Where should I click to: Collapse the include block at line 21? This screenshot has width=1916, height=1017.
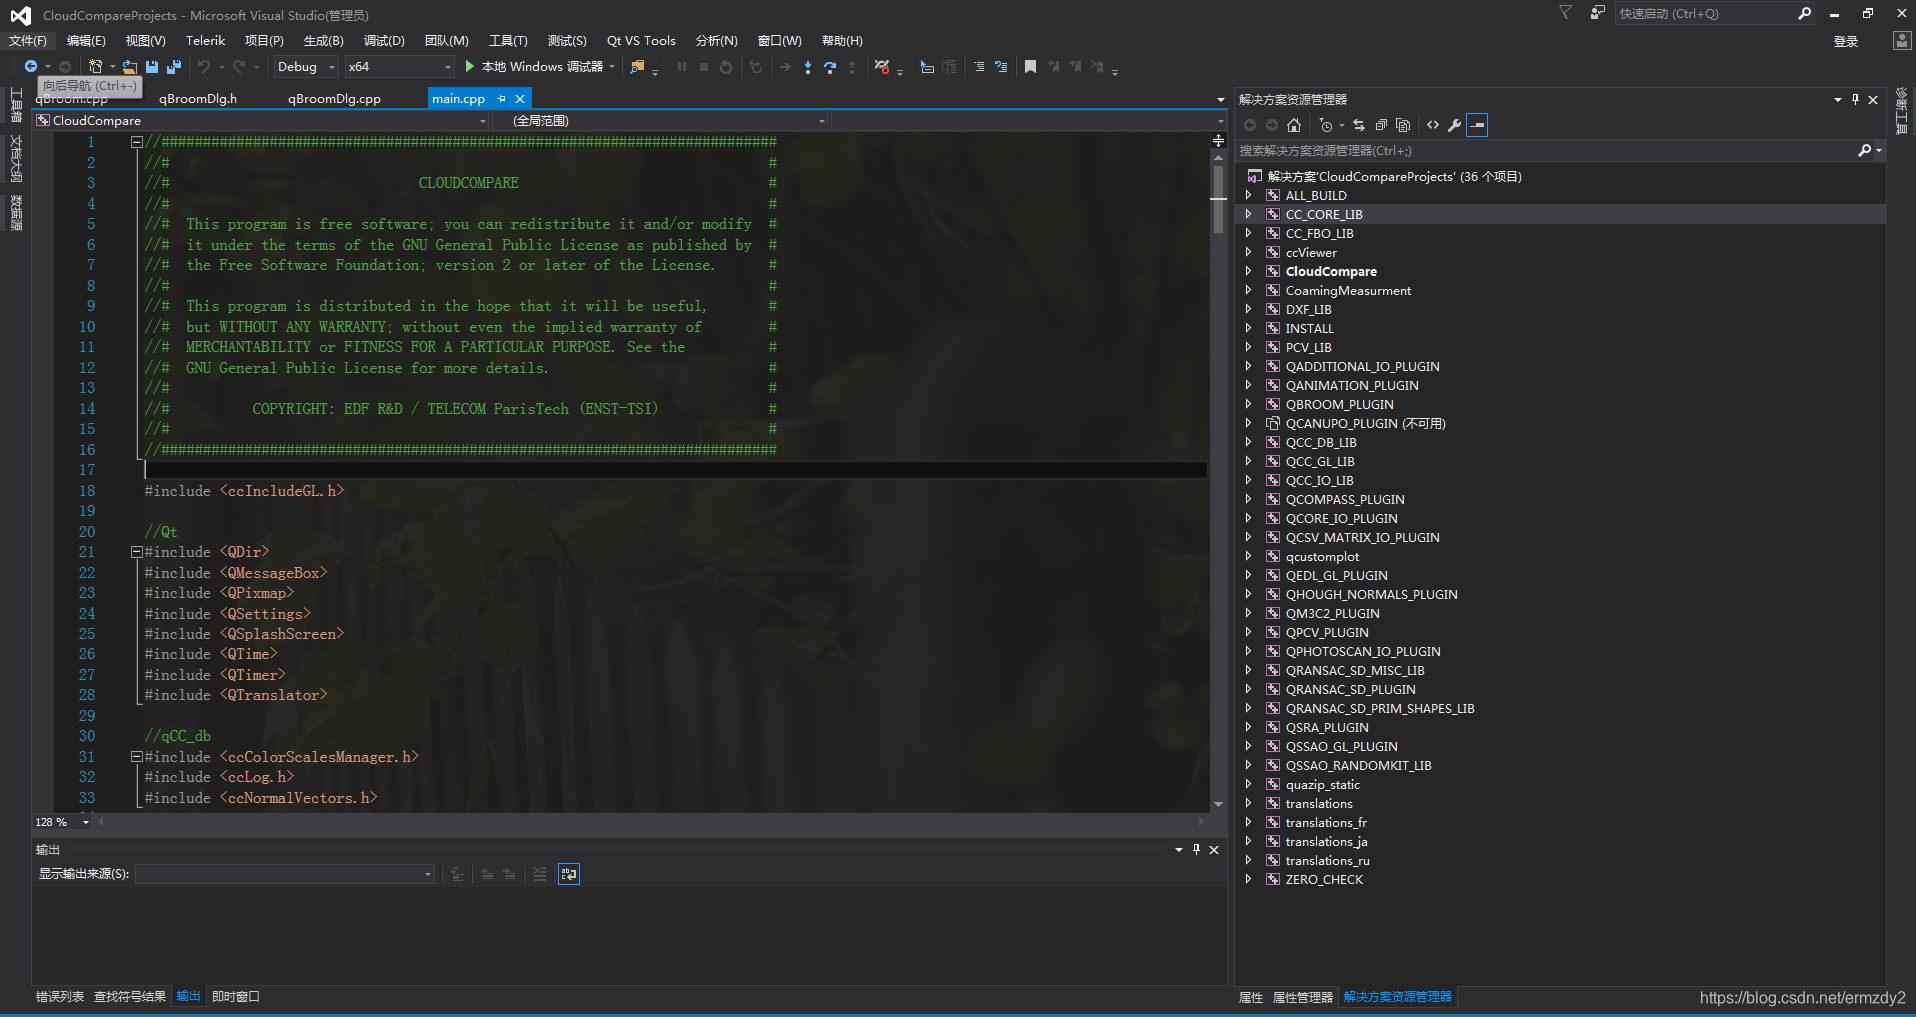[136, 552]
